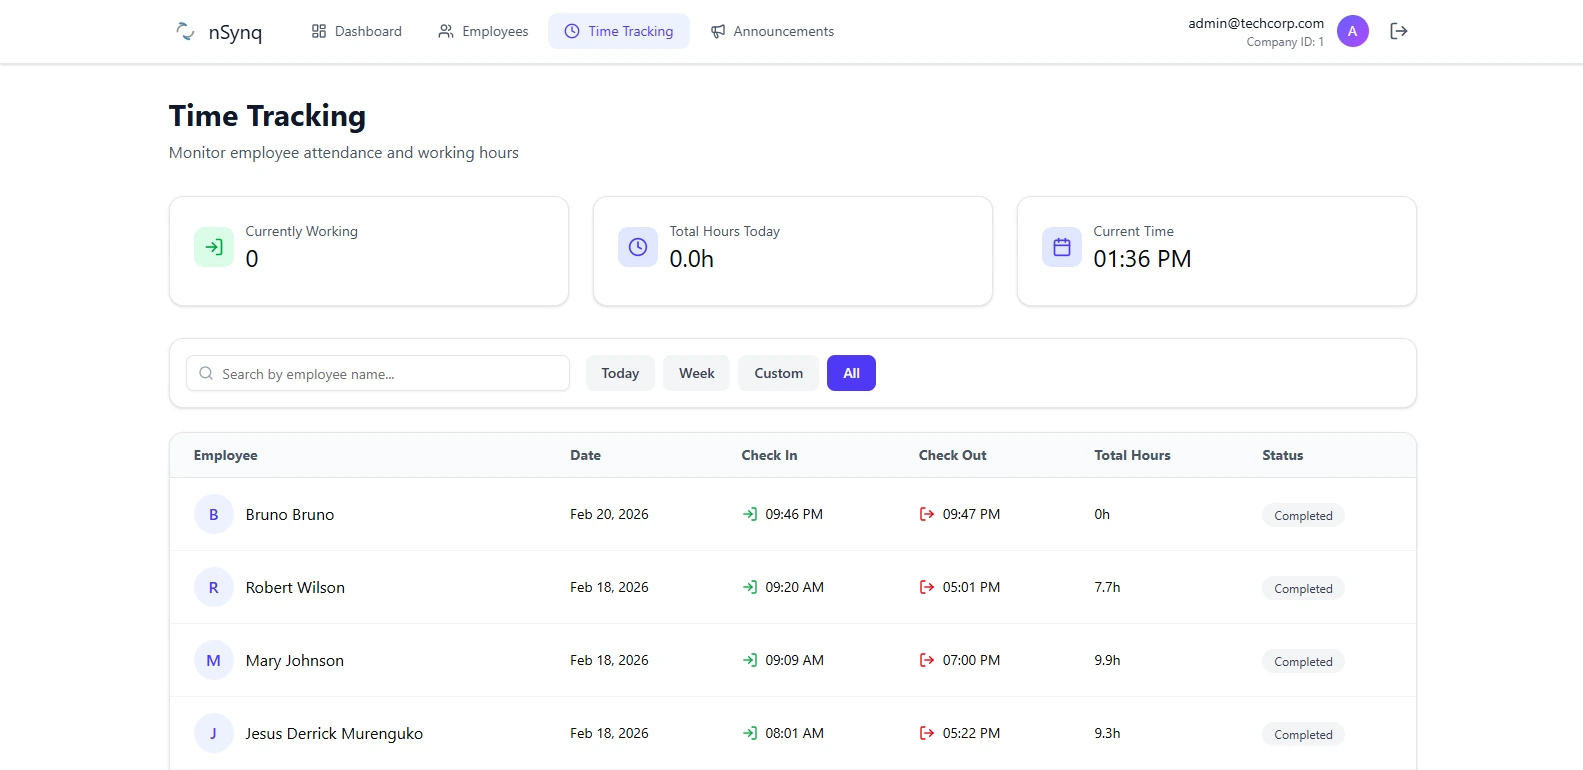
Task: Open the Announcements section
Action: pyautogui.click(x=772, y=31)
